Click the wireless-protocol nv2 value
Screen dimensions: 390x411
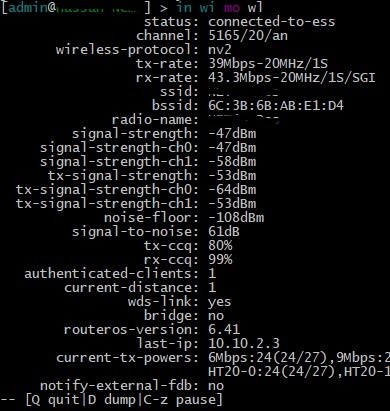(x=220, y=50)
